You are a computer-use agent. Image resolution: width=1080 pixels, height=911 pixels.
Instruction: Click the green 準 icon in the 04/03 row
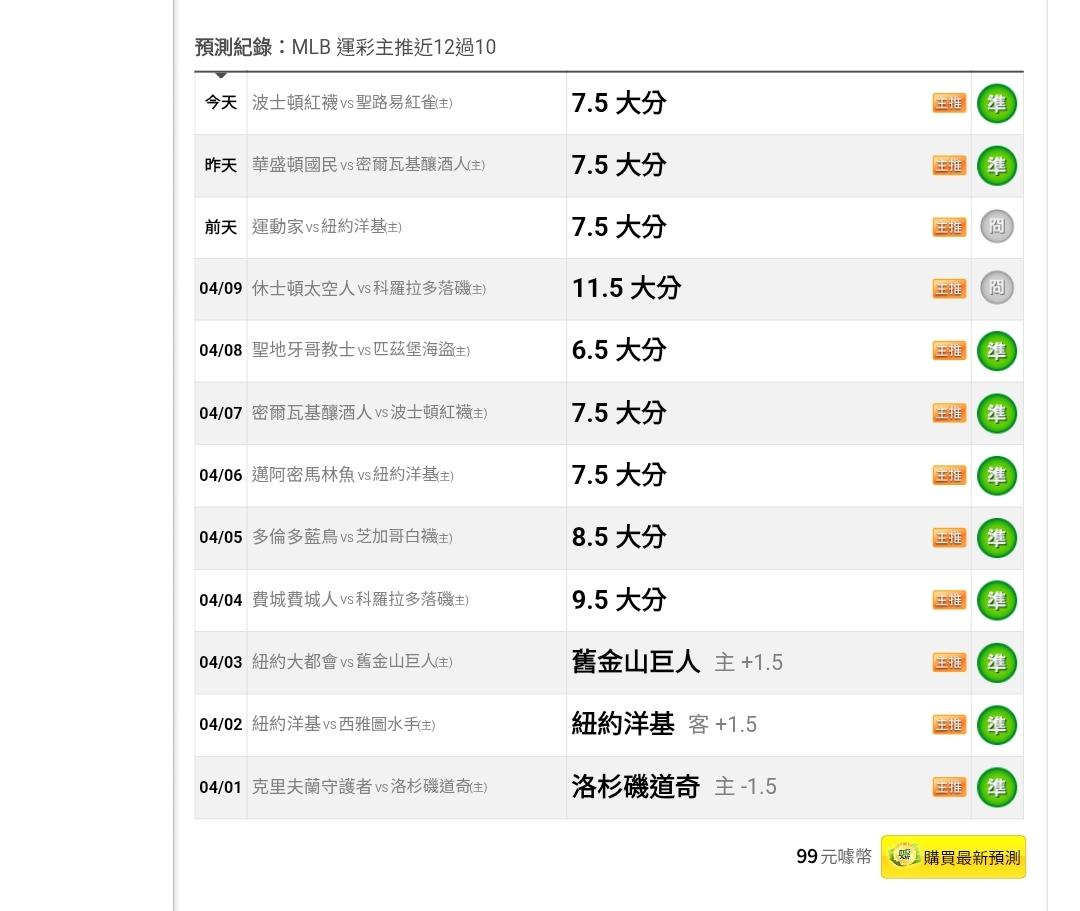(x=997, y=662)
